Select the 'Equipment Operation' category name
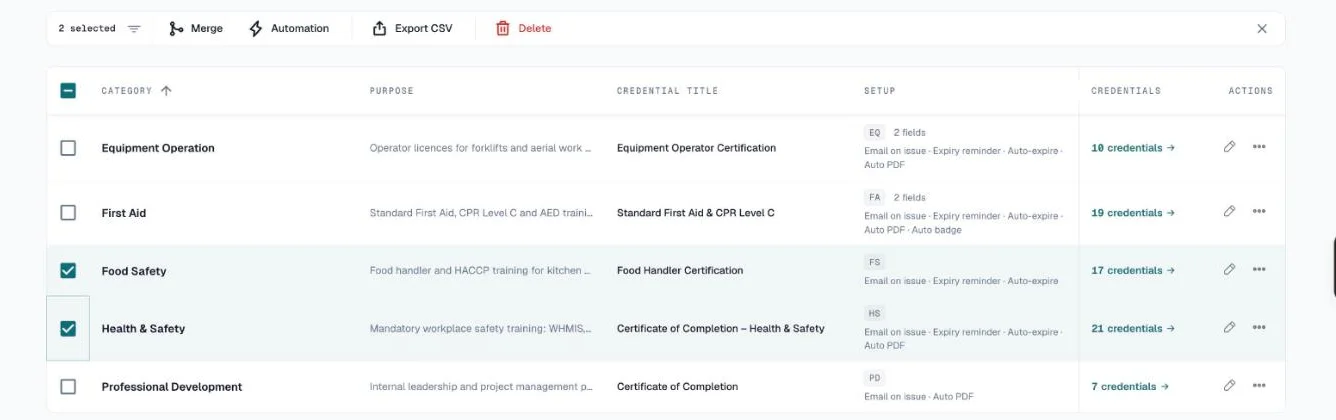The height and width of the screenshot is (420, 1336). point(158,148)
